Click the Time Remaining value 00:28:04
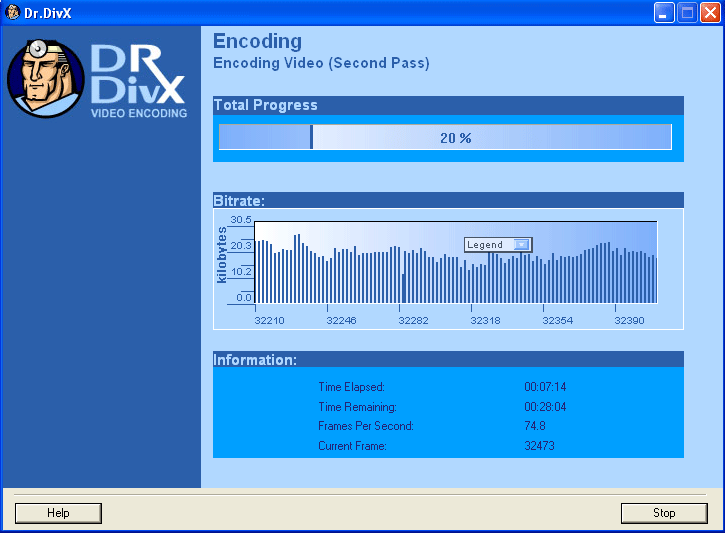The image size is (725, 533). click(x=545, y=407)
